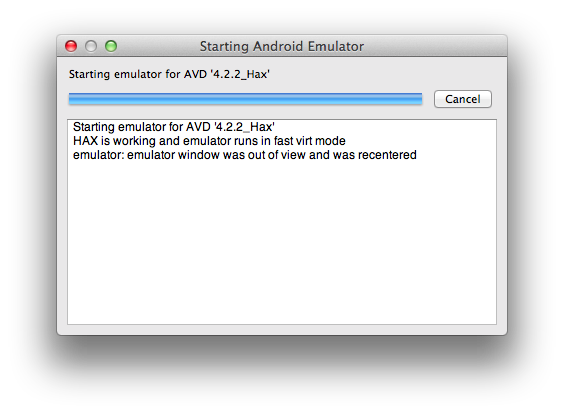Click the Cancel button
The image size is (564, 414).
pos(463,99)
